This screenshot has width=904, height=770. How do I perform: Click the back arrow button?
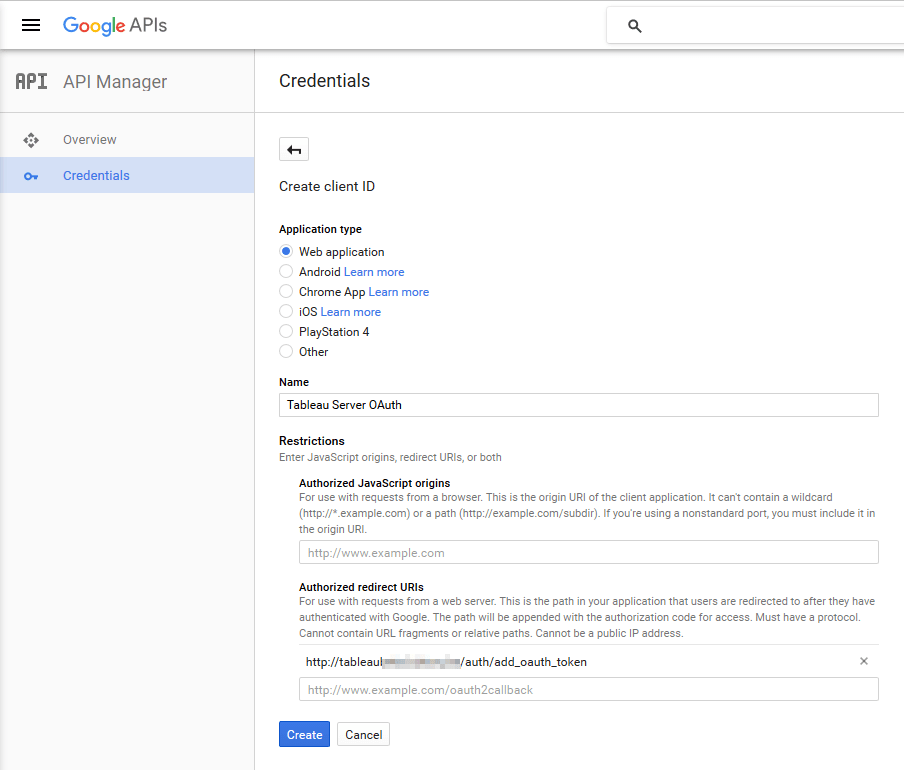(x=294, y=150)
